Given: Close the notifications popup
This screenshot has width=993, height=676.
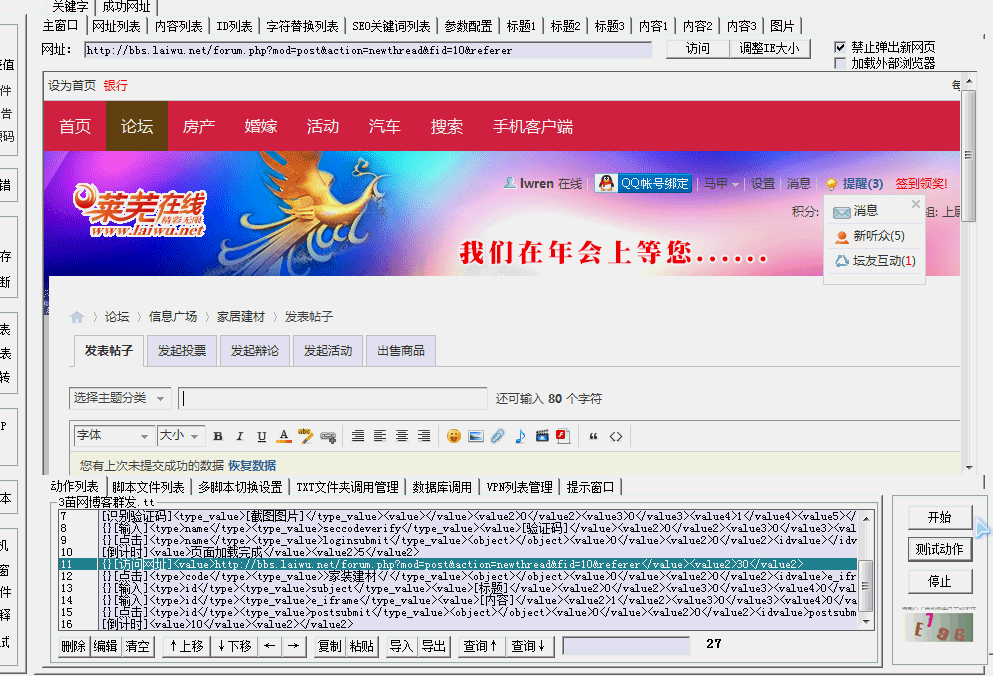Looking at the screenshot, I should (915, 204).
